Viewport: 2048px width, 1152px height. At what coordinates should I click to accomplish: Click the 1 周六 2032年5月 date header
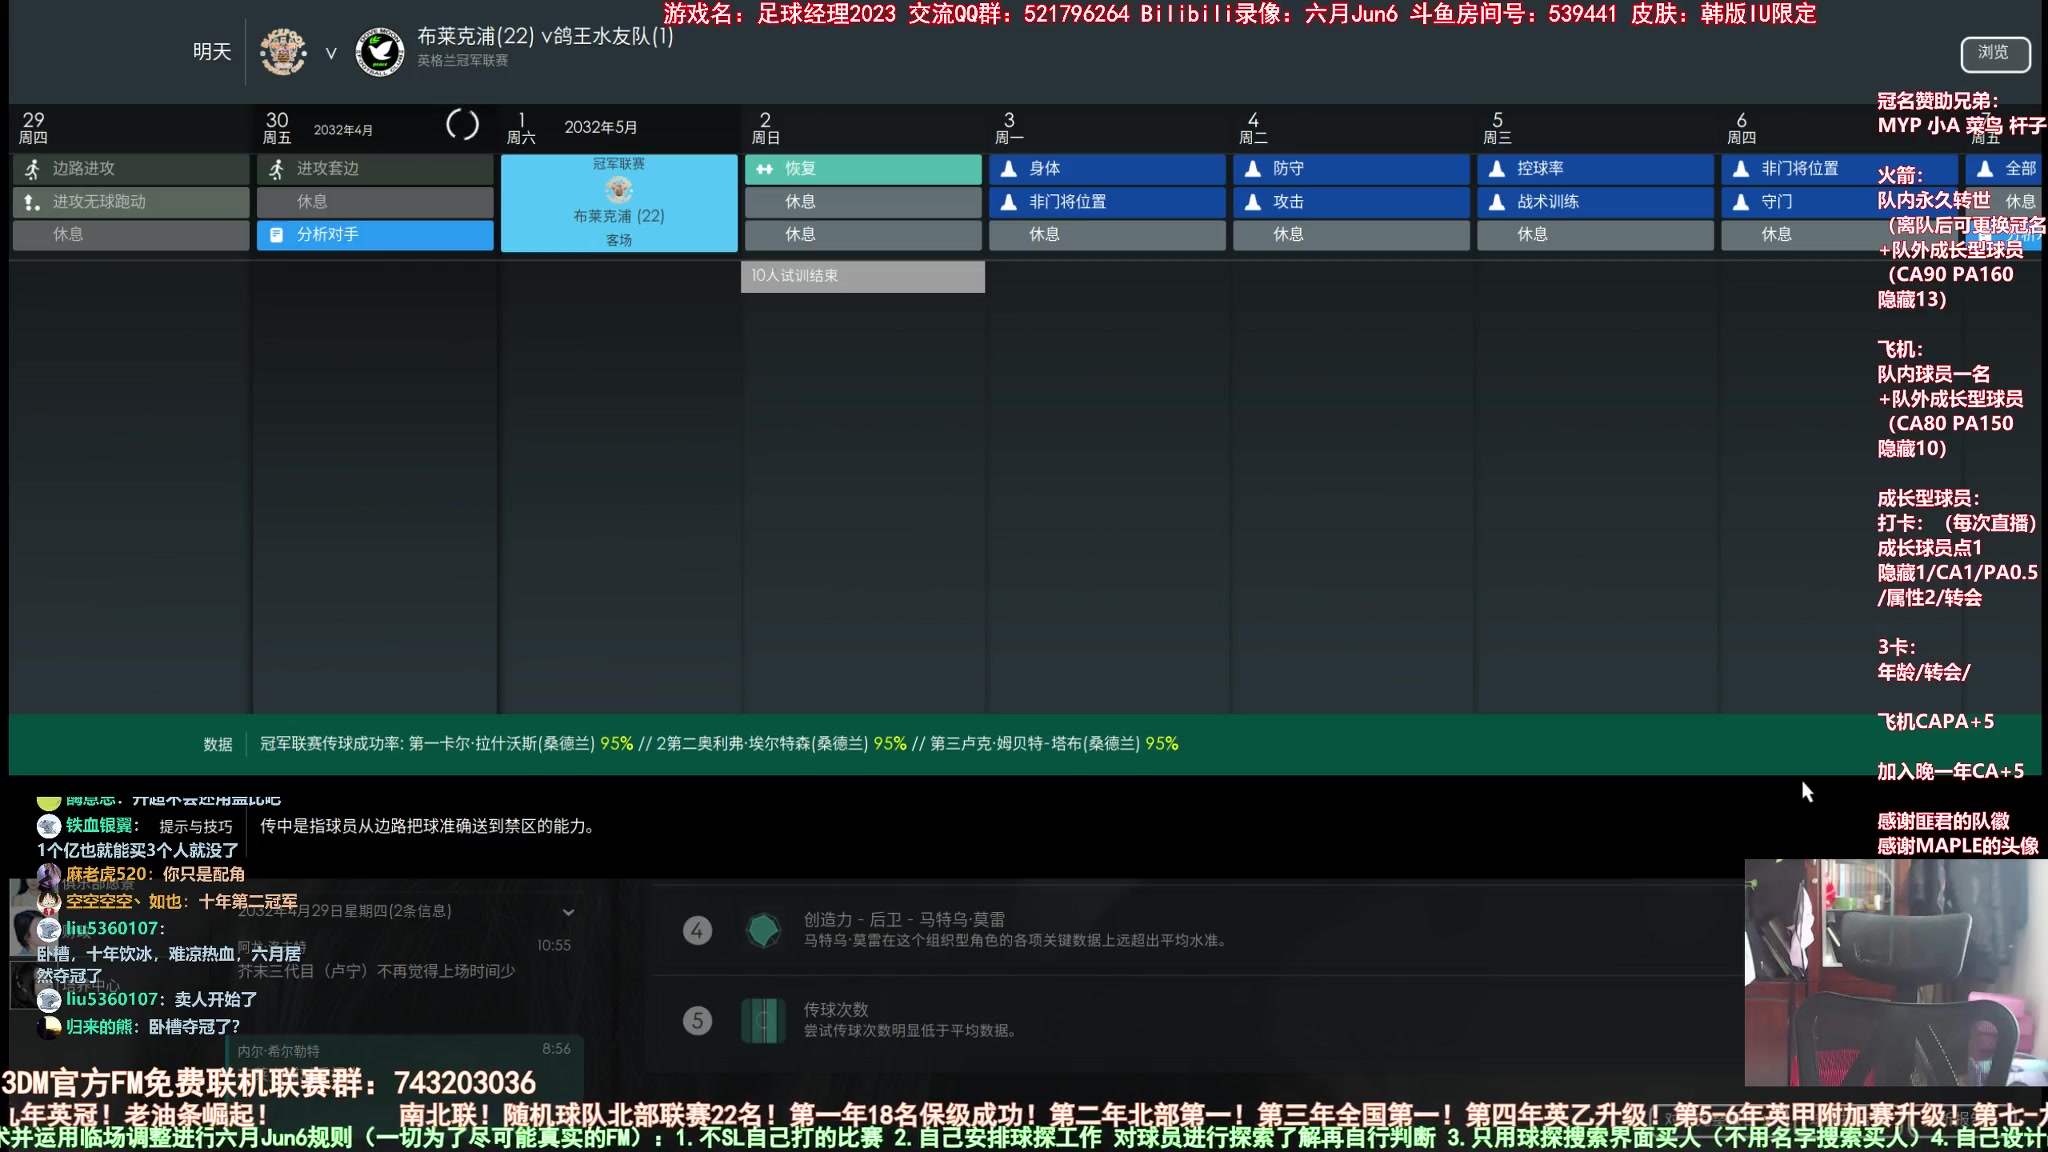click(x=619, y=128)
